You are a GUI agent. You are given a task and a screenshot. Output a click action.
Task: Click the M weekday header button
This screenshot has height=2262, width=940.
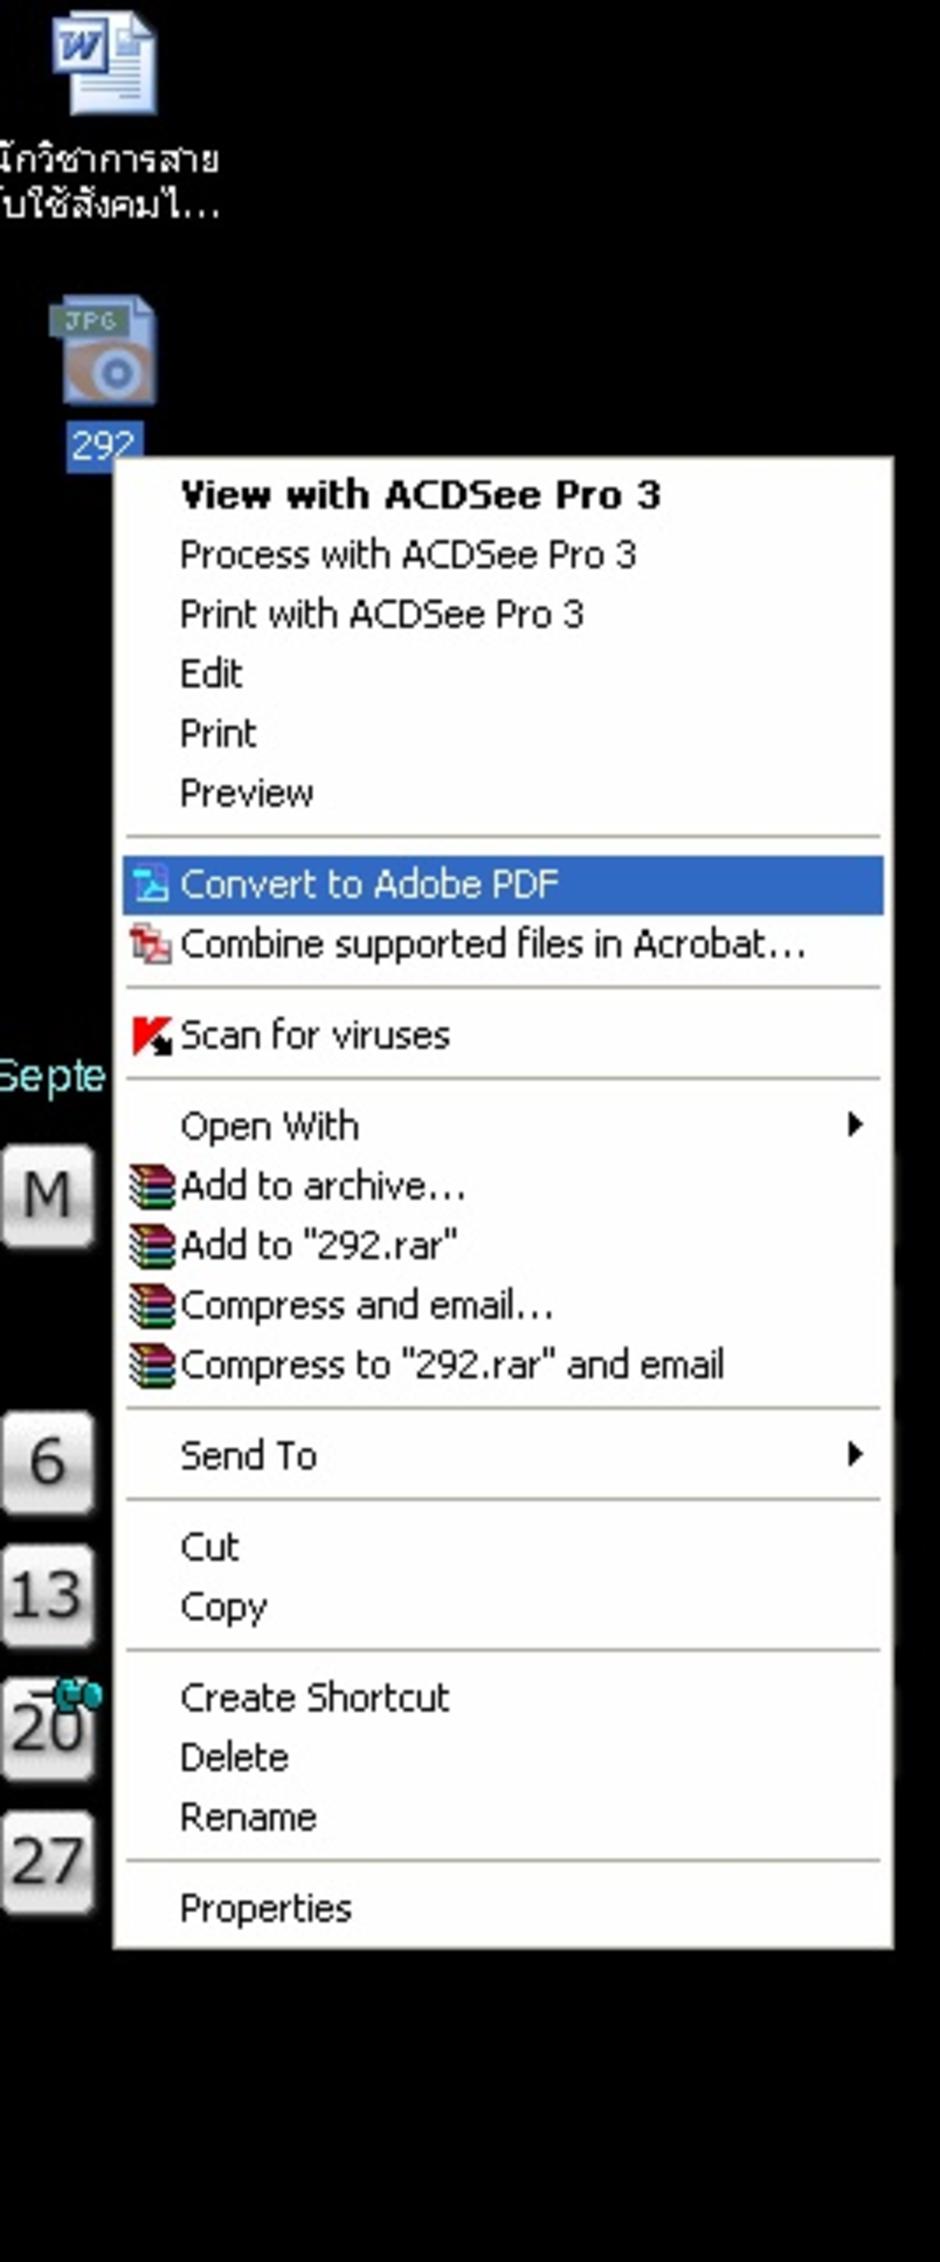click(x=47, y=1196)
